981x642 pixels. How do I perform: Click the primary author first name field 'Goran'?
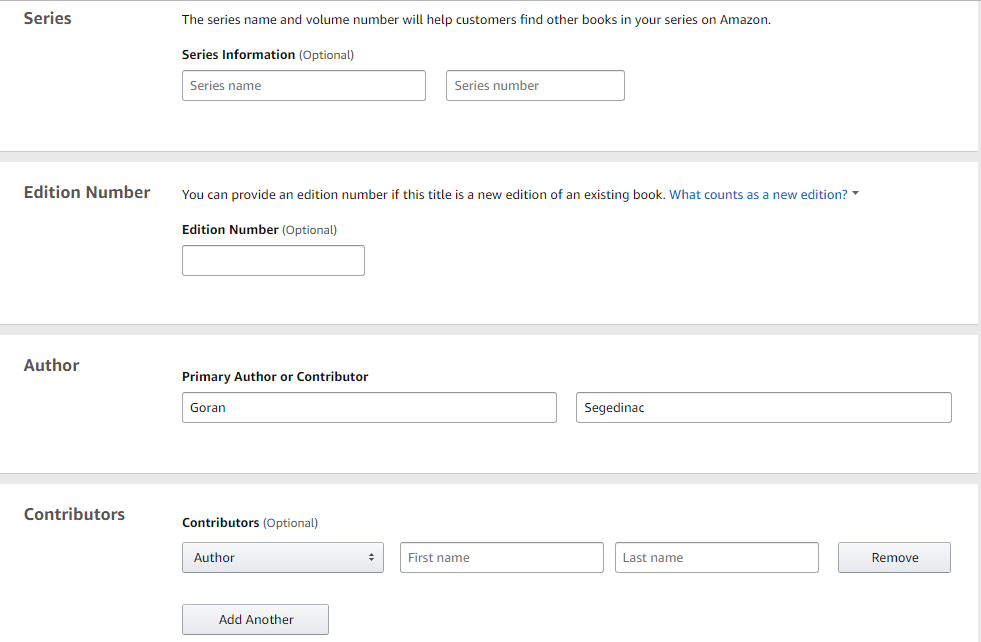point(369,408)
